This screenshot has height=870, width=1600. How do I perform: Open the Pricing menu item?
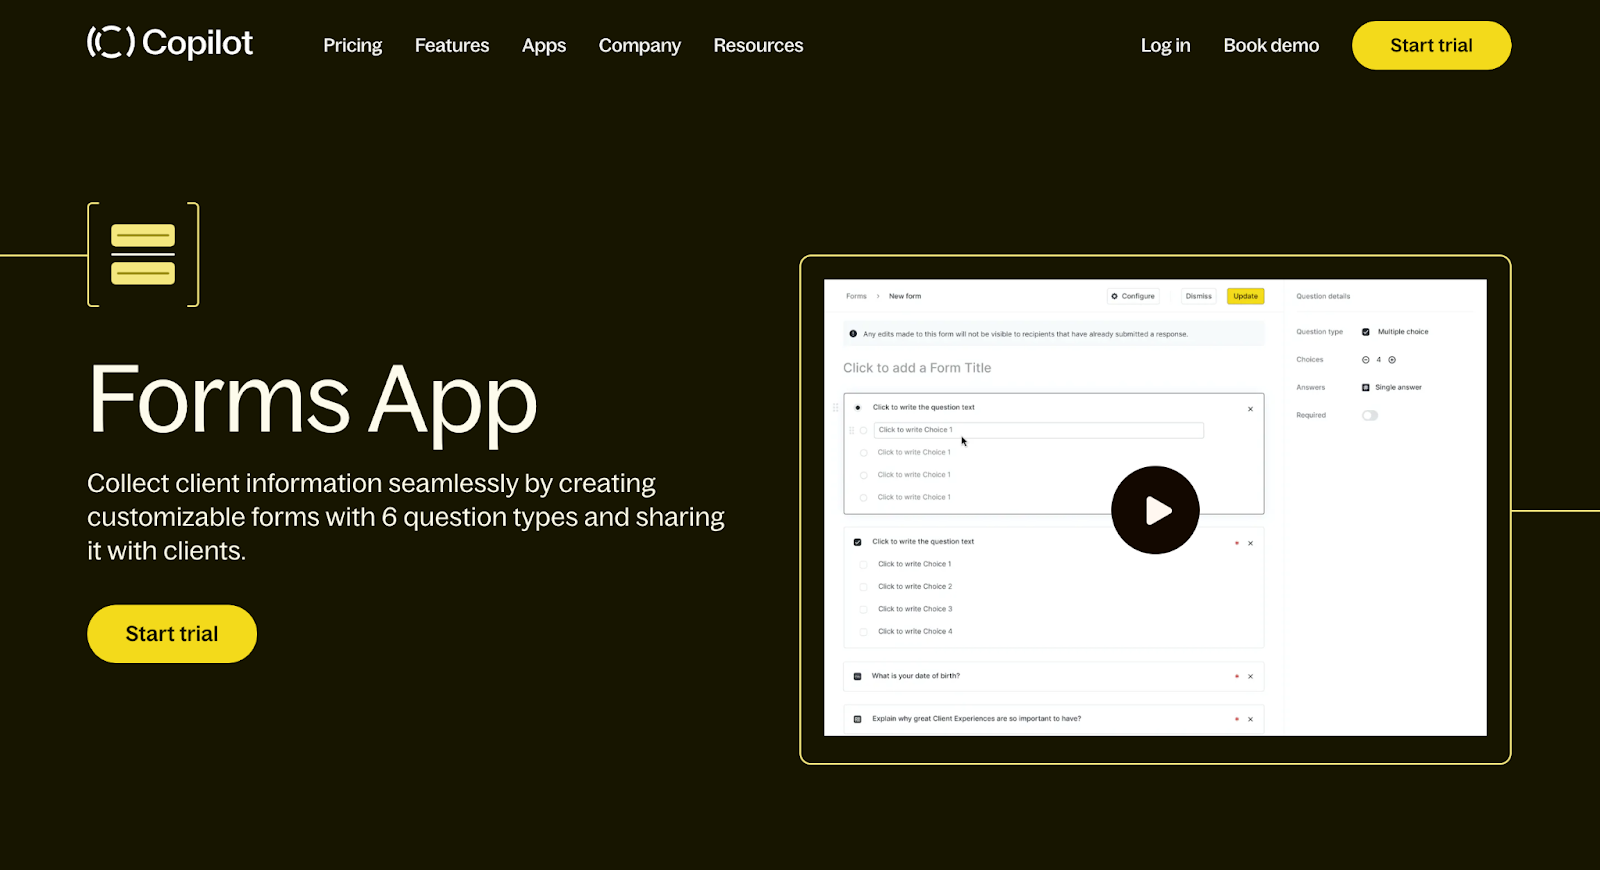tap(353, 46)
